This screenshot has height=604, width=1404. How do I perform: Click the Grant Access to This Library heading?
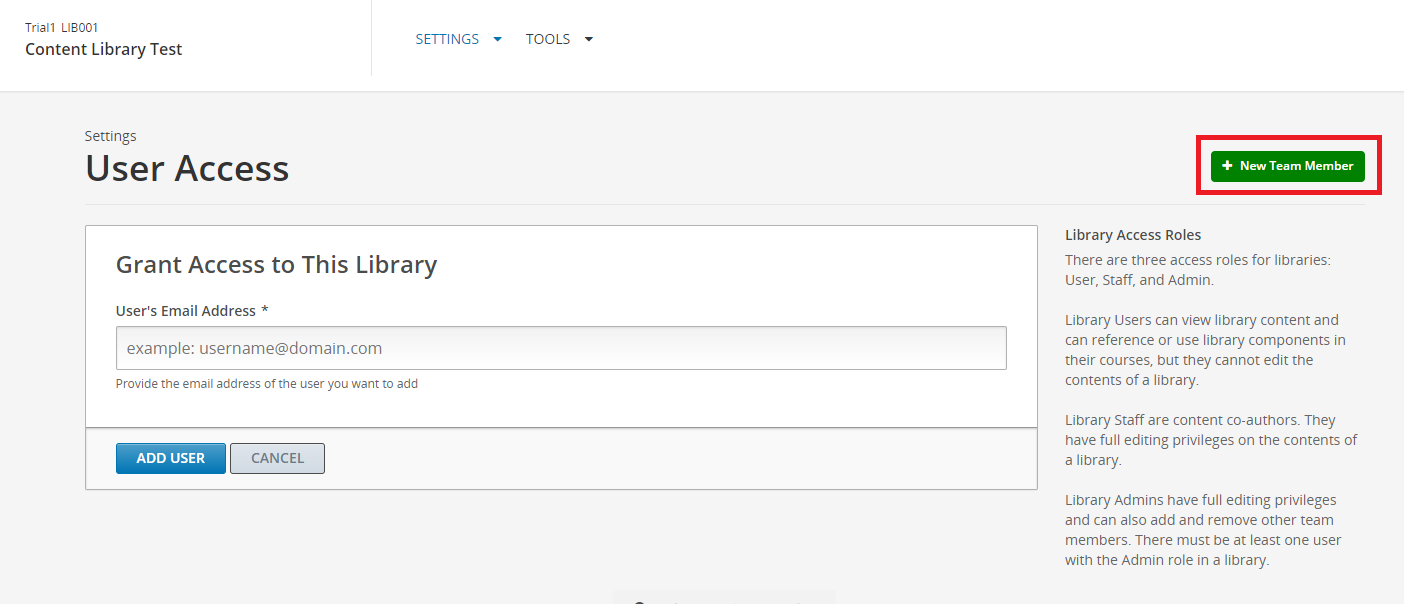276,264
